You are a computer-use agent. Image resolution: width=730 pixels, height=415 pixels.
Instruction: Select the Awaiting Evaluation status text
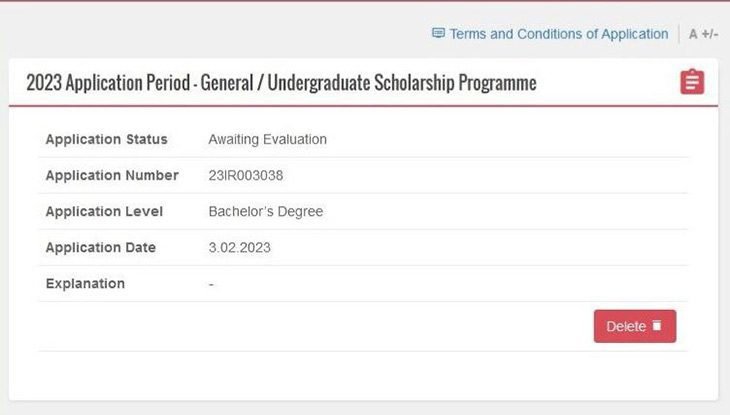[x=267, y=139]
